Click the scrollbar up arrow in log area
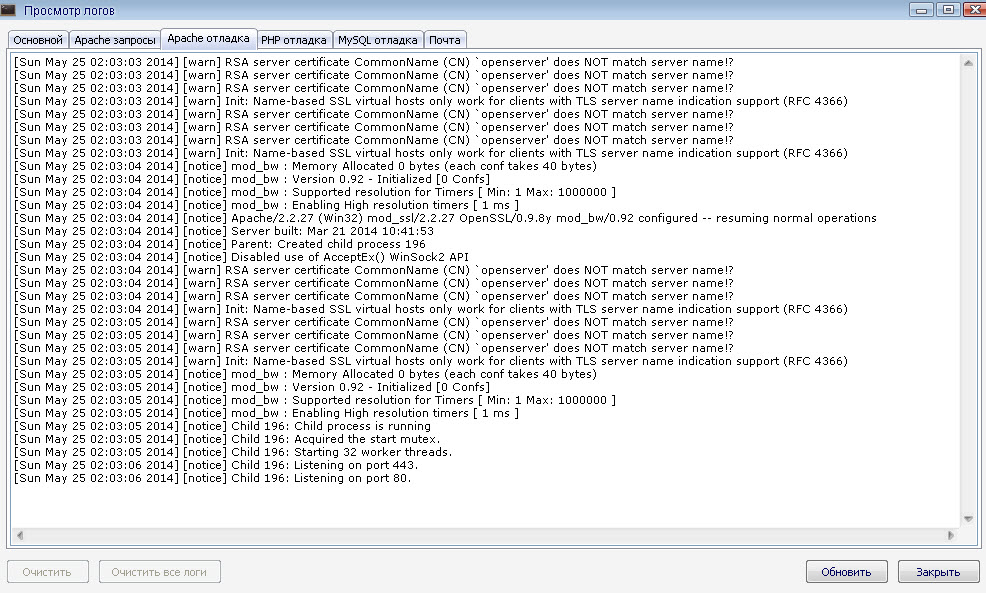This screenshot has height=593, width=986. point(967,62)
